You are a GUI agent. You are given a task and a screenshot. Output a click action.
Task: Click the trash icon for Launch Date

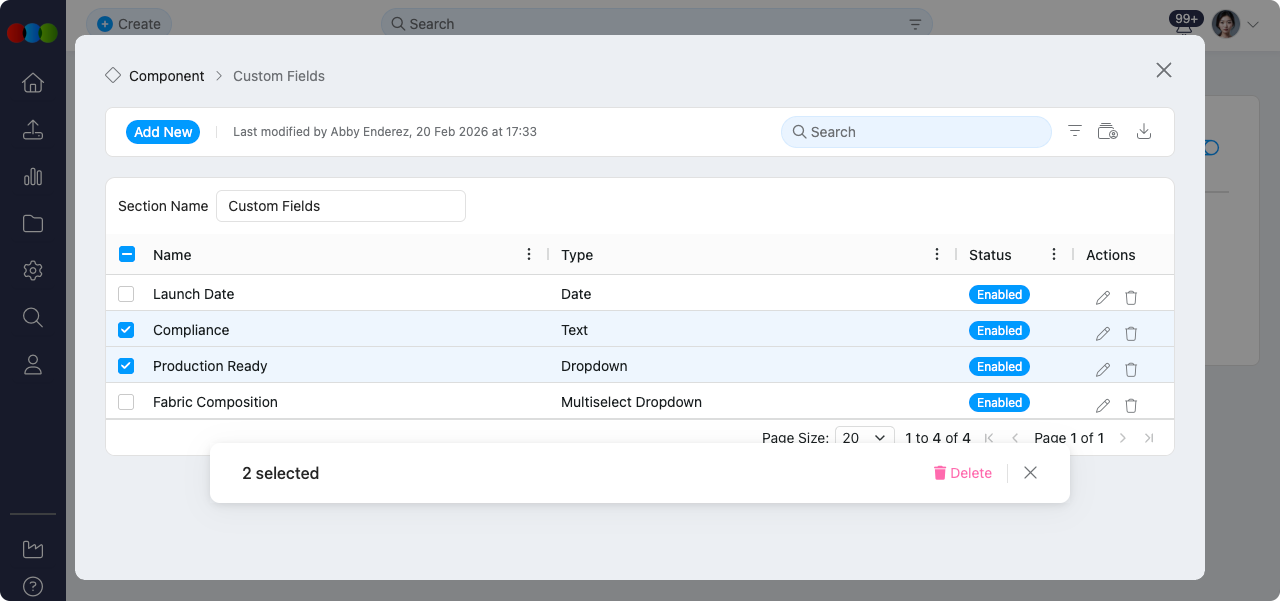[1131, 297]
